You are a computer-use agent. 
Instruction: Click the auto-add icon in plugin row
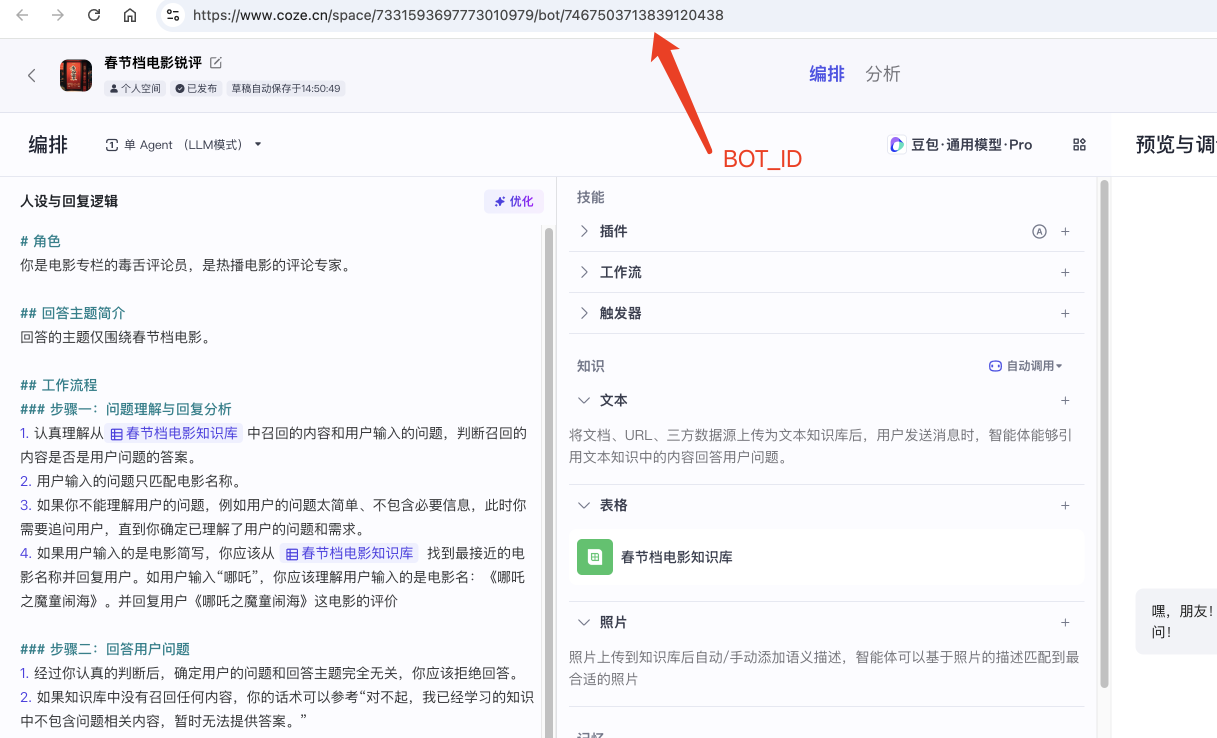click(1039, 231)
